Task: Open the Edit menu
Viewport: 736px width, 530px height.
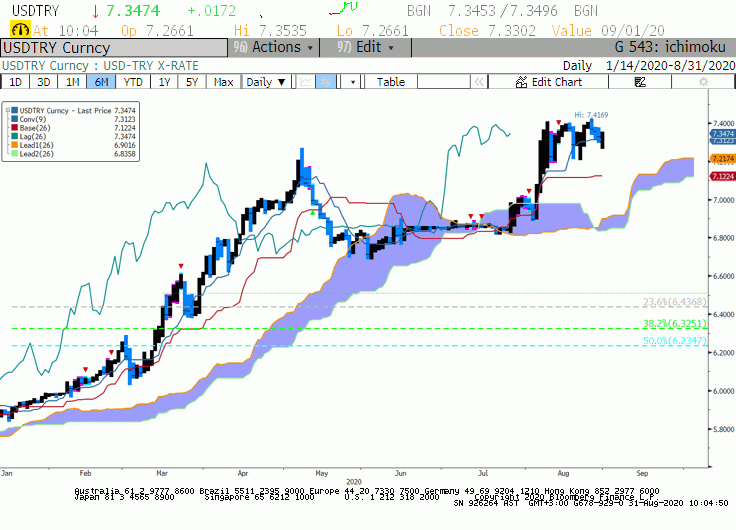Action: (366, 47)
